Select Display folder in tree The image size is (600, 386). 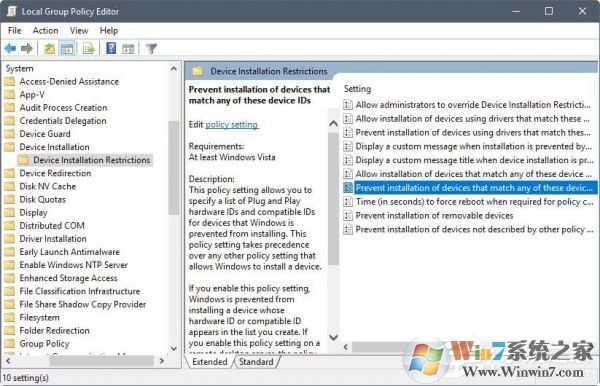(x=33, y=213)
